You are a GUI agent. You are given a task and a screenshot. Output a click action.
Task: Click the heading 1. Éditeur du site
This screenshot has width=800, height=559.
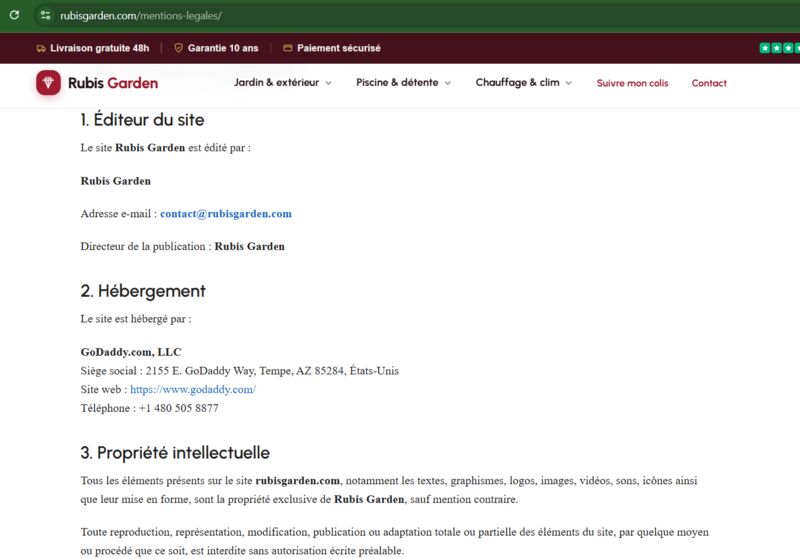click(x=142, y=120)
